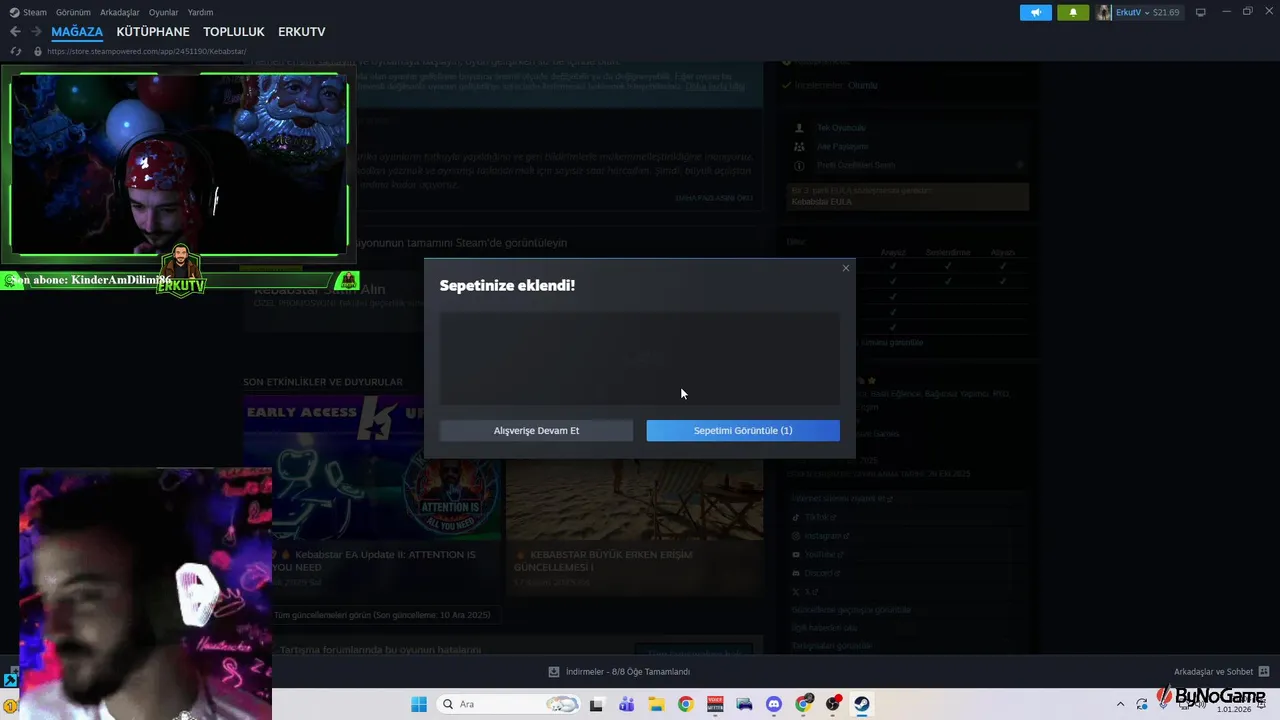Click the DAHA FAZLASINI OKU link
This screenshot has width=1280, height=720.
pyautogui.click(x=714, y=198)
